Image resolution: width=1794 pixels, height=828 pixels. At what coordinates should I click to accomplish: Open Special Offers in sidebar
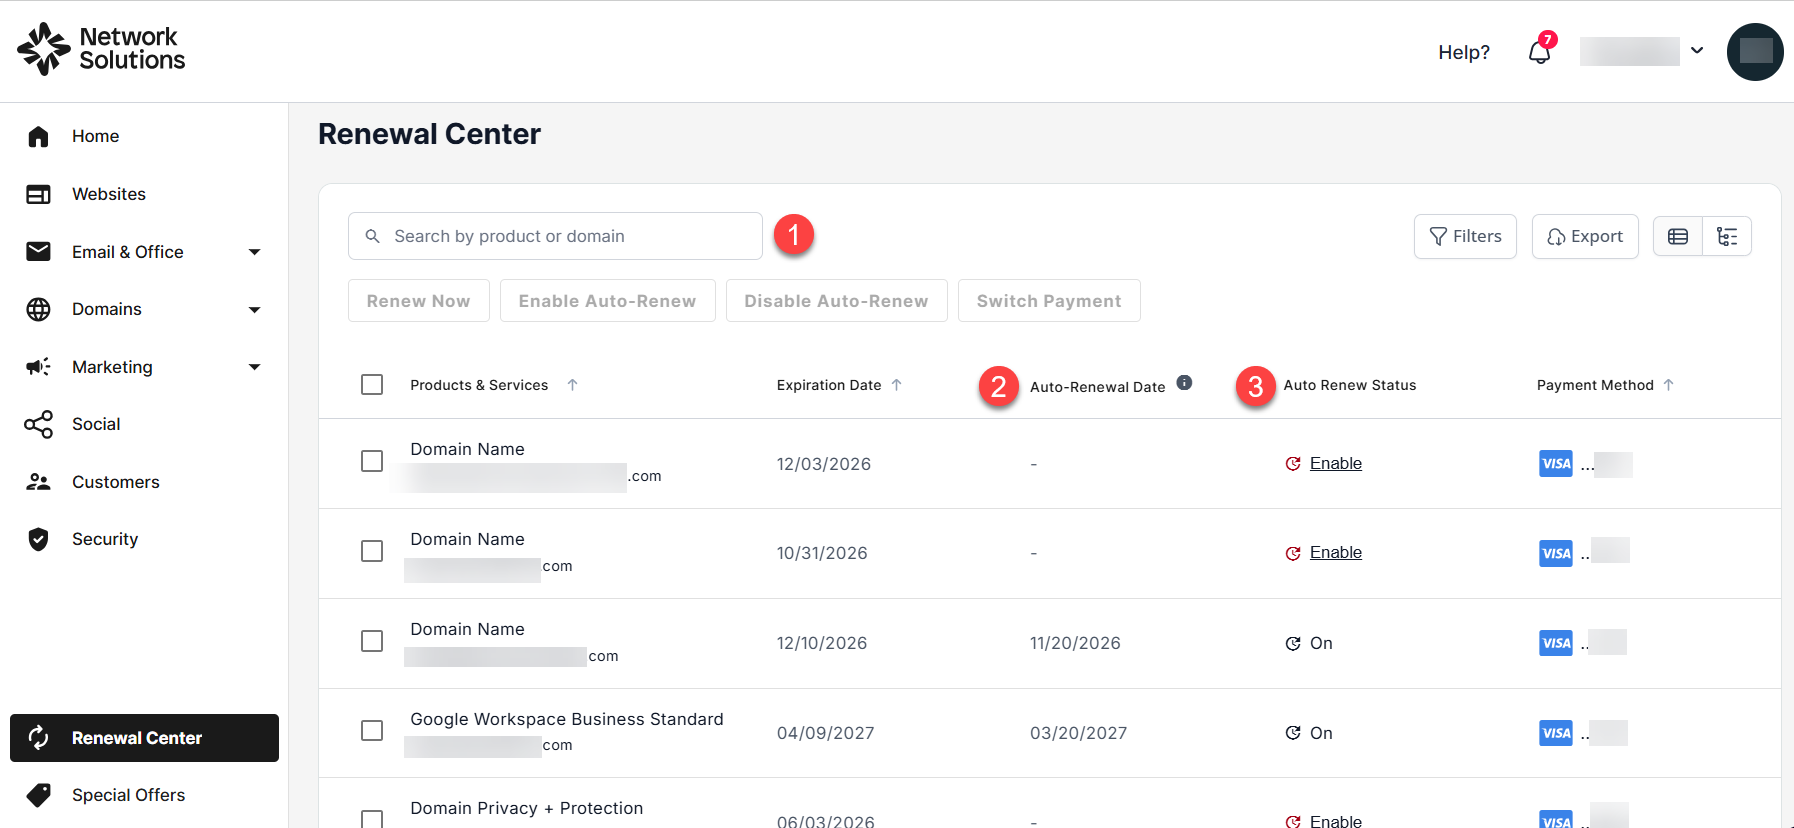pyautogui.click(x=128, y=795)
